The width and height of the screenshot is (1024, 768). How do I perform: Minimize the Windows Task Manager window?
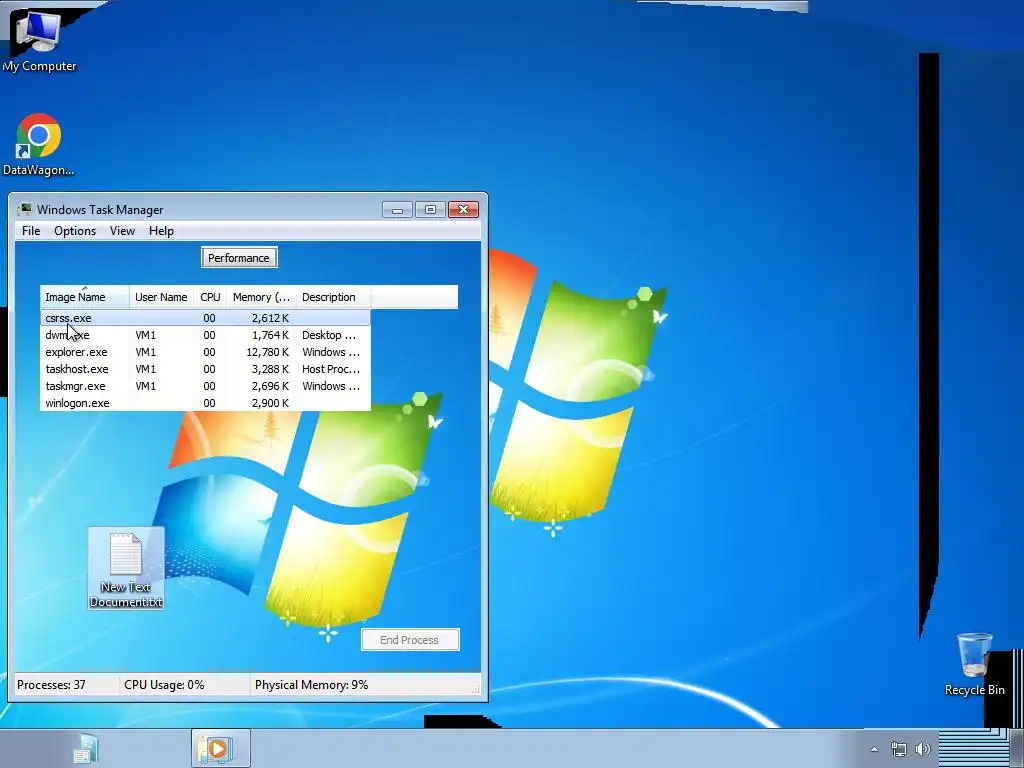397,210
